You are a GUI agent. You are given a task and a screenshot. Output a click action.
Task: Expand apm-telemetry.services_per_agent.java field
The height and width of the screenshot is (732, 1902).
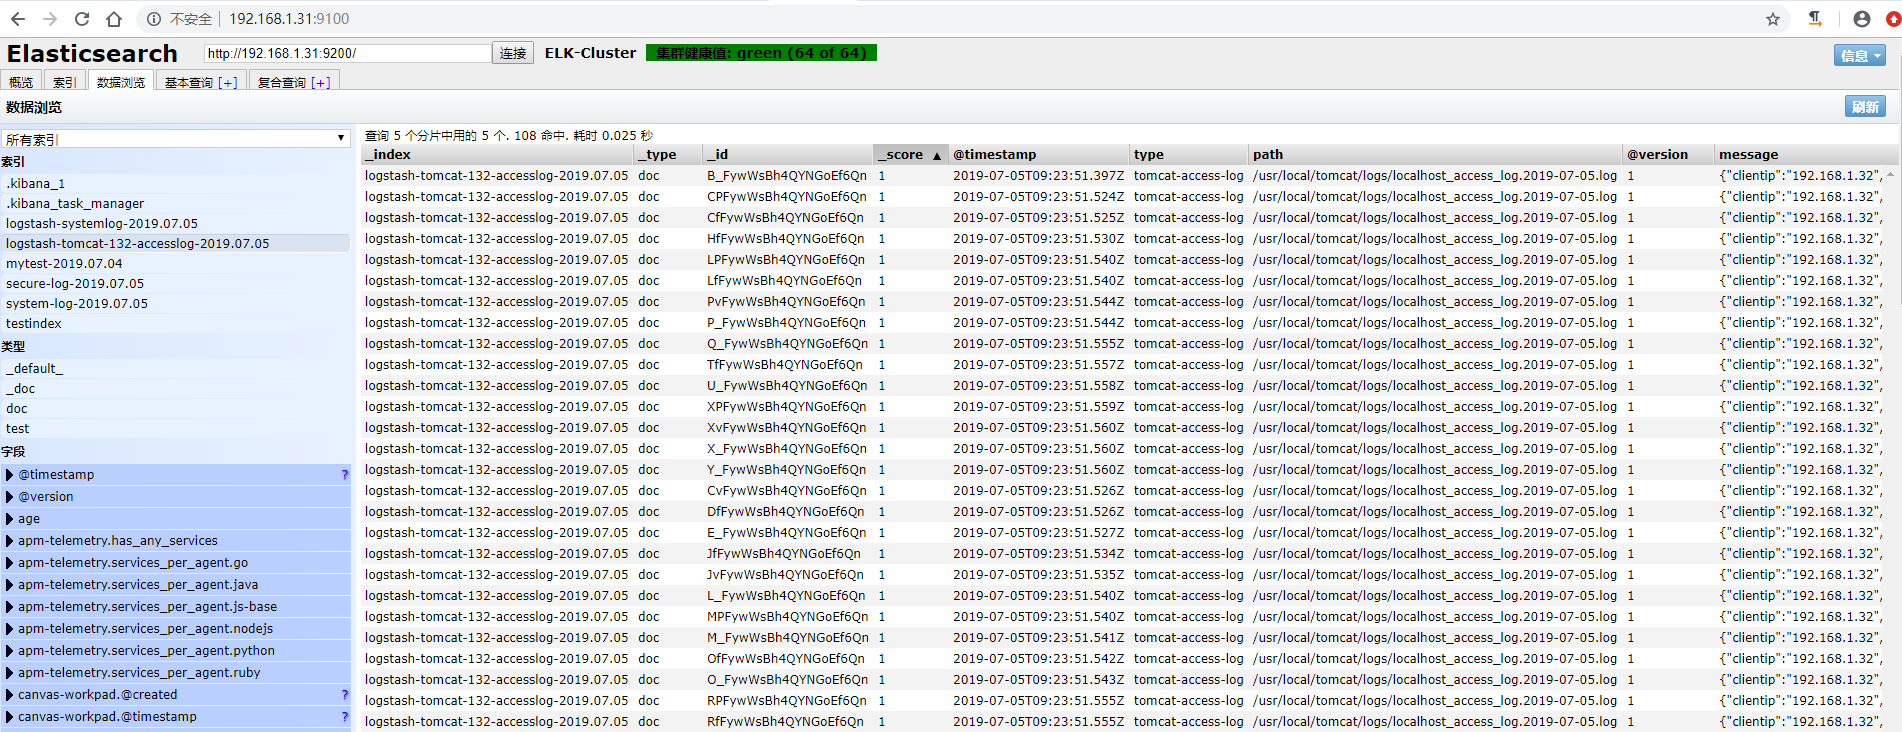coord(10,585)
